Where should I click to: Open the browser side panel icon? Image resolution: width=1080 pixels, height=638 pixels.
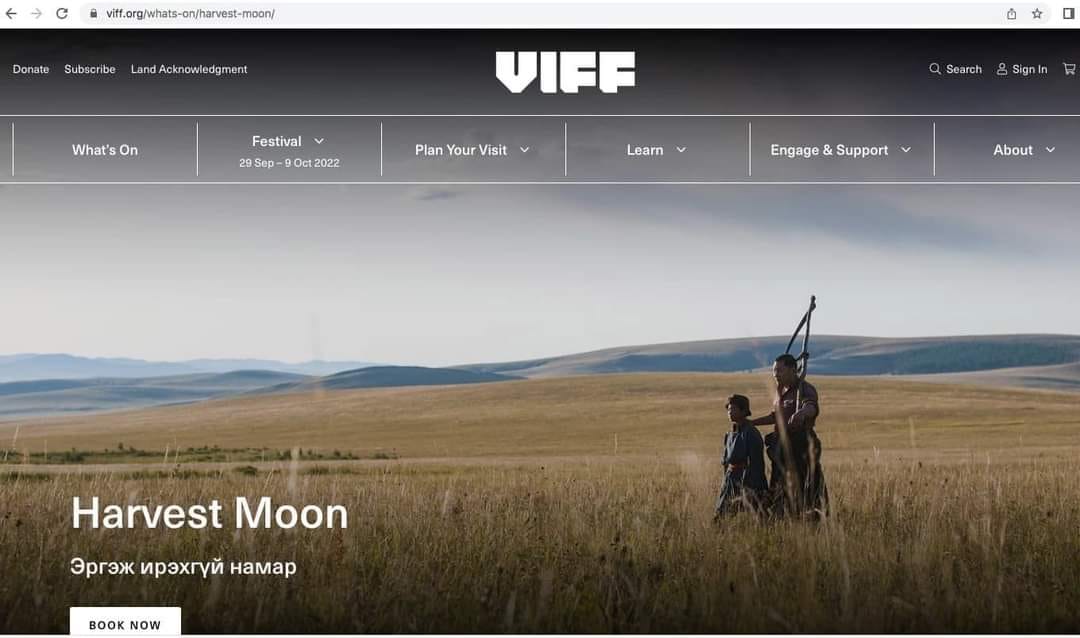click(x=1068, y=13)
